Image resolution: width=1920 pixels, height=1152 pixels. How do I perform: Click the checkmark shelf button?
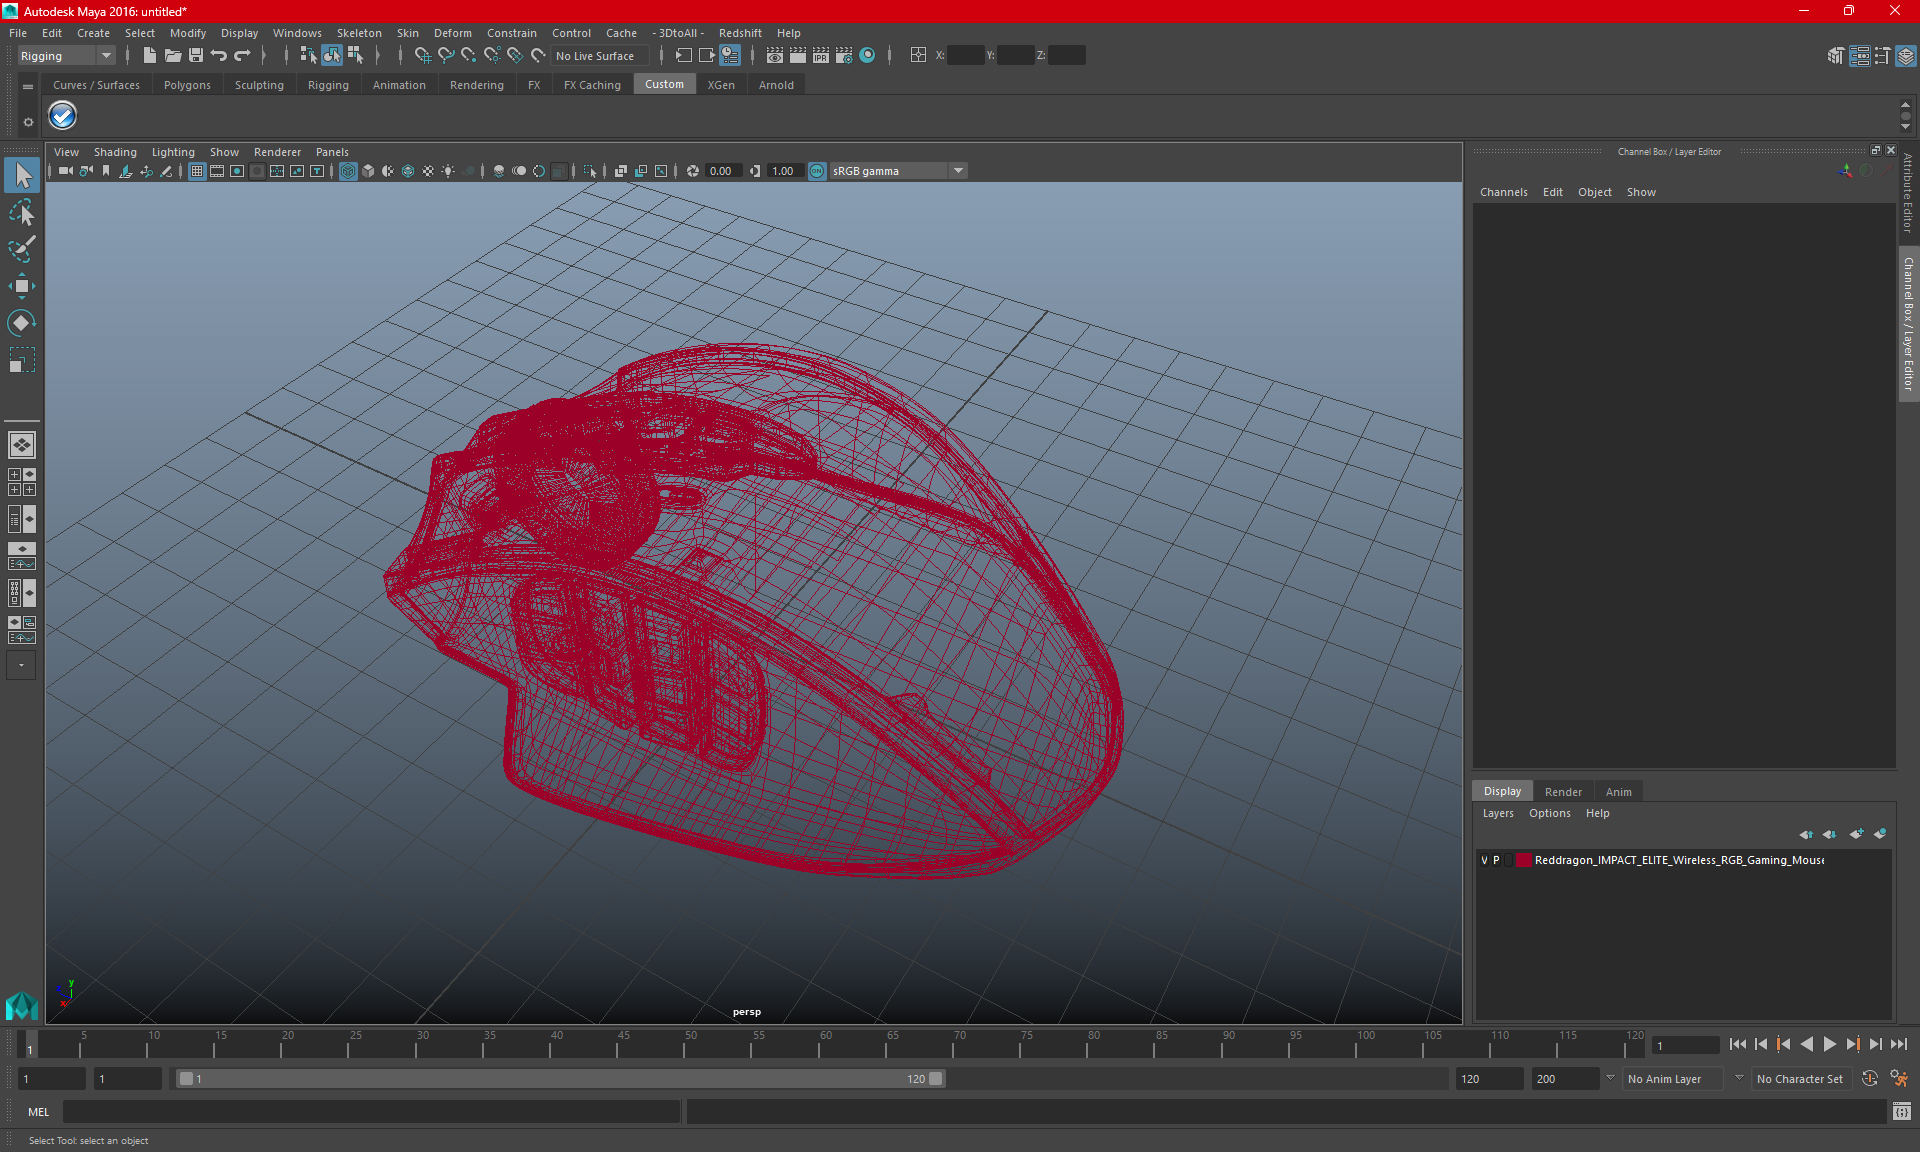click(x=62, y=116)
